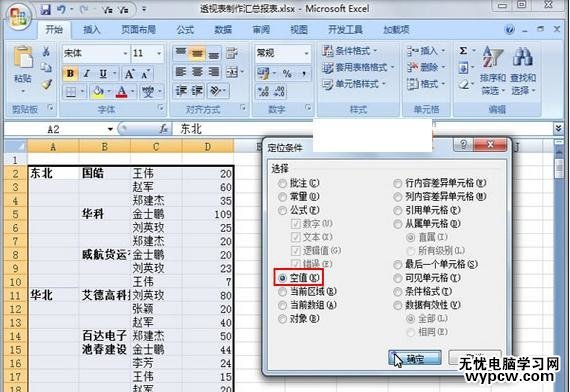Click the wrap text icon
This screenshot has width=570, height=392.
232,54
